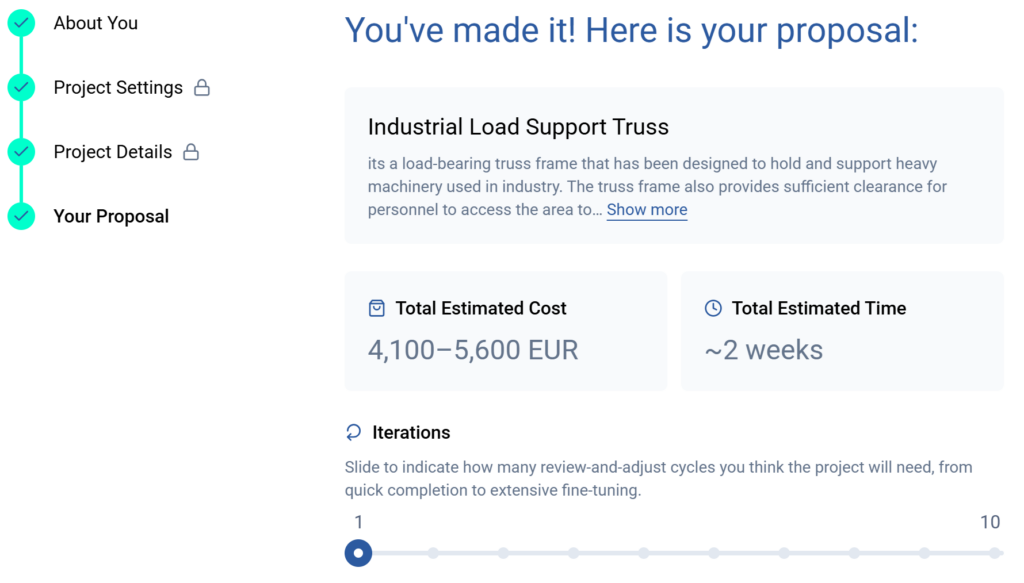Navigate to the Project Details step
The height and width of the screenshot is (583, 1024).
pyautogui.click(x=113, y=152)
